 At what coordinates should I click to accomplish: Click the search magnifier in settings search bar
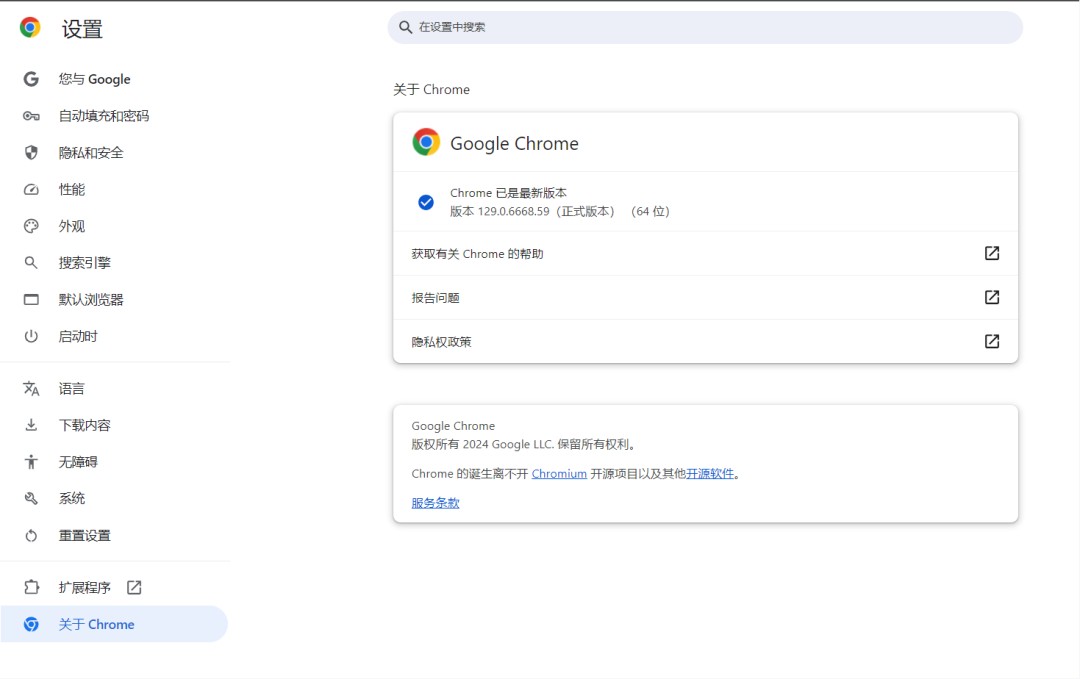(406, 27)
